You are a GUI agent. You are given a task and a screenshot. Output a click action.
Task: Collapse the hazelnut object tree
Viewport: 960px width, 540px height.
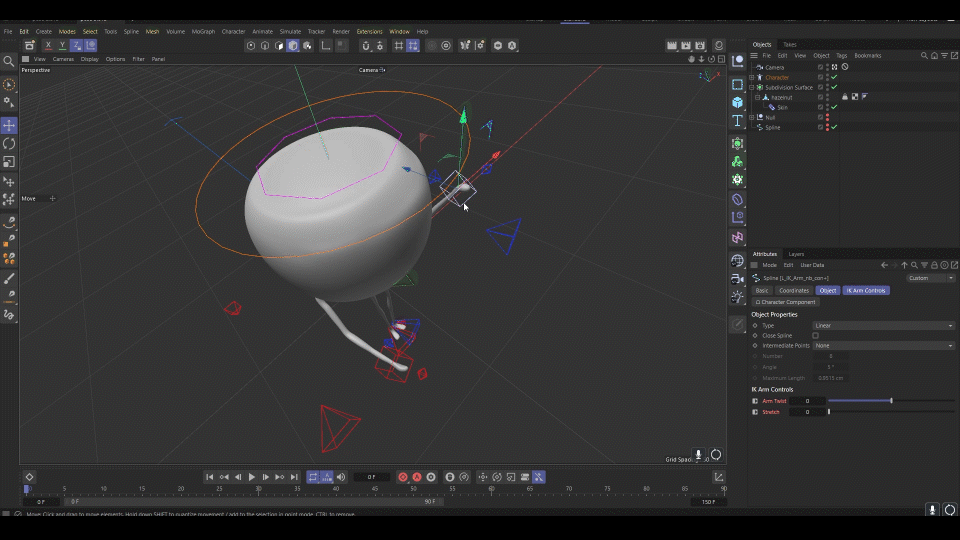758,97
